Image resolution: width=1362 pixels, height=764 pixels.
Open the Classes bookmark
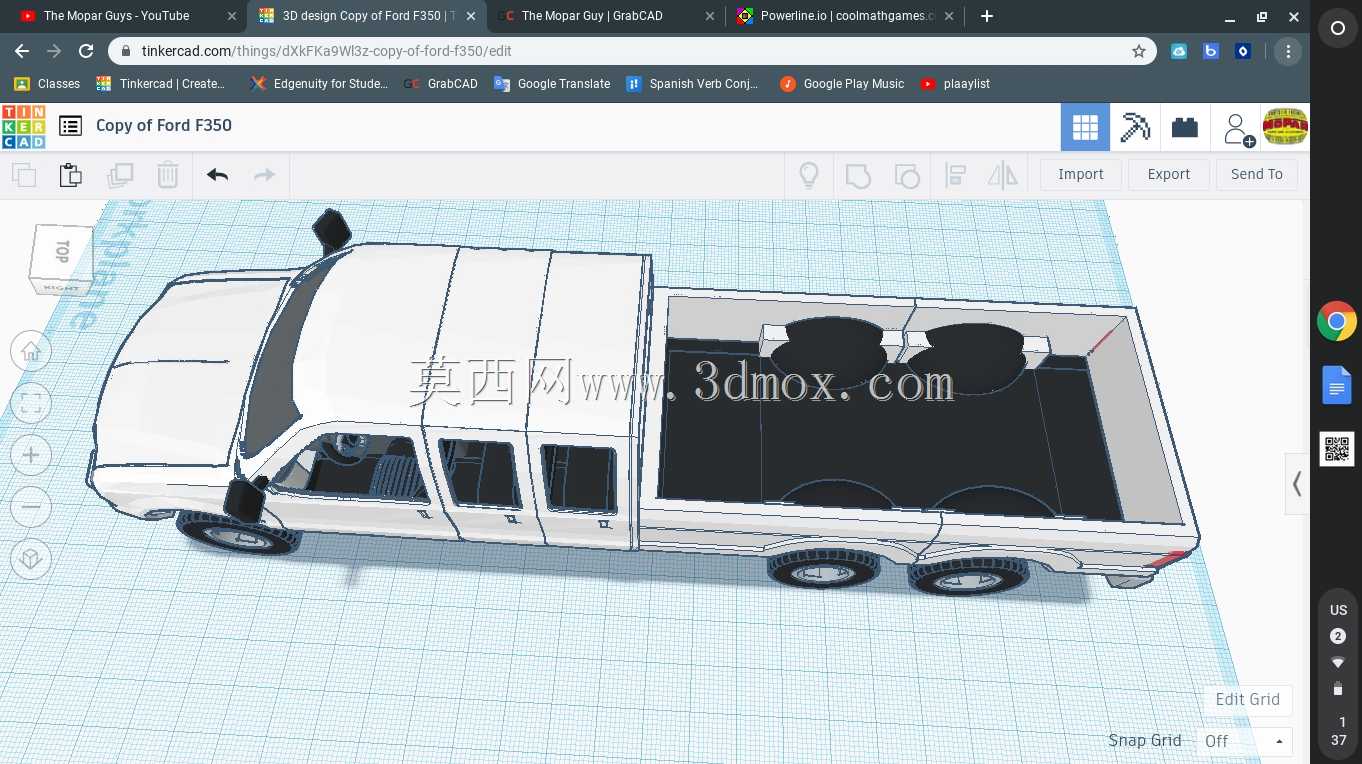(47, 84)
